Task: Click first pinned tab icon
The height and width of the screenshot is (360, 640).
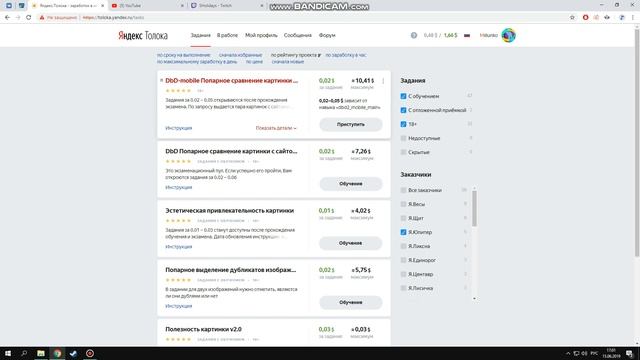Action: 9,6
